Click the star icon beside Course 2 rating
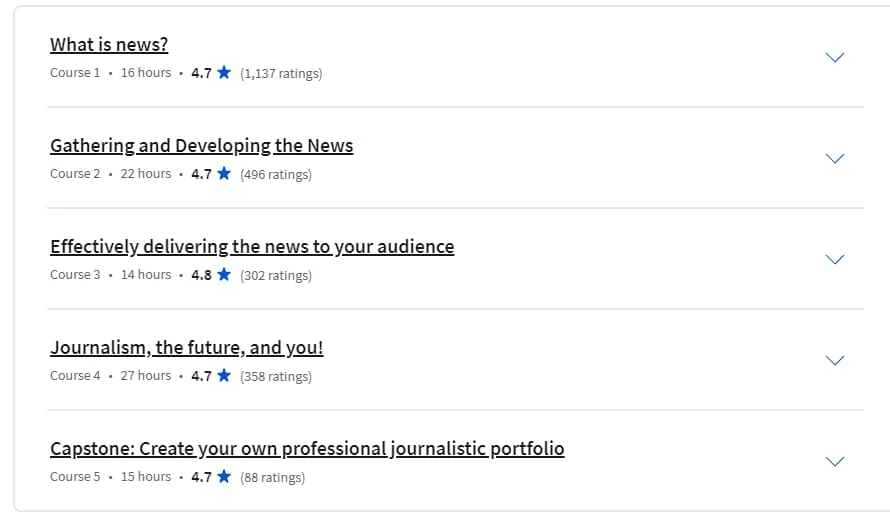 pyautogui.click(x=224, y=173)
